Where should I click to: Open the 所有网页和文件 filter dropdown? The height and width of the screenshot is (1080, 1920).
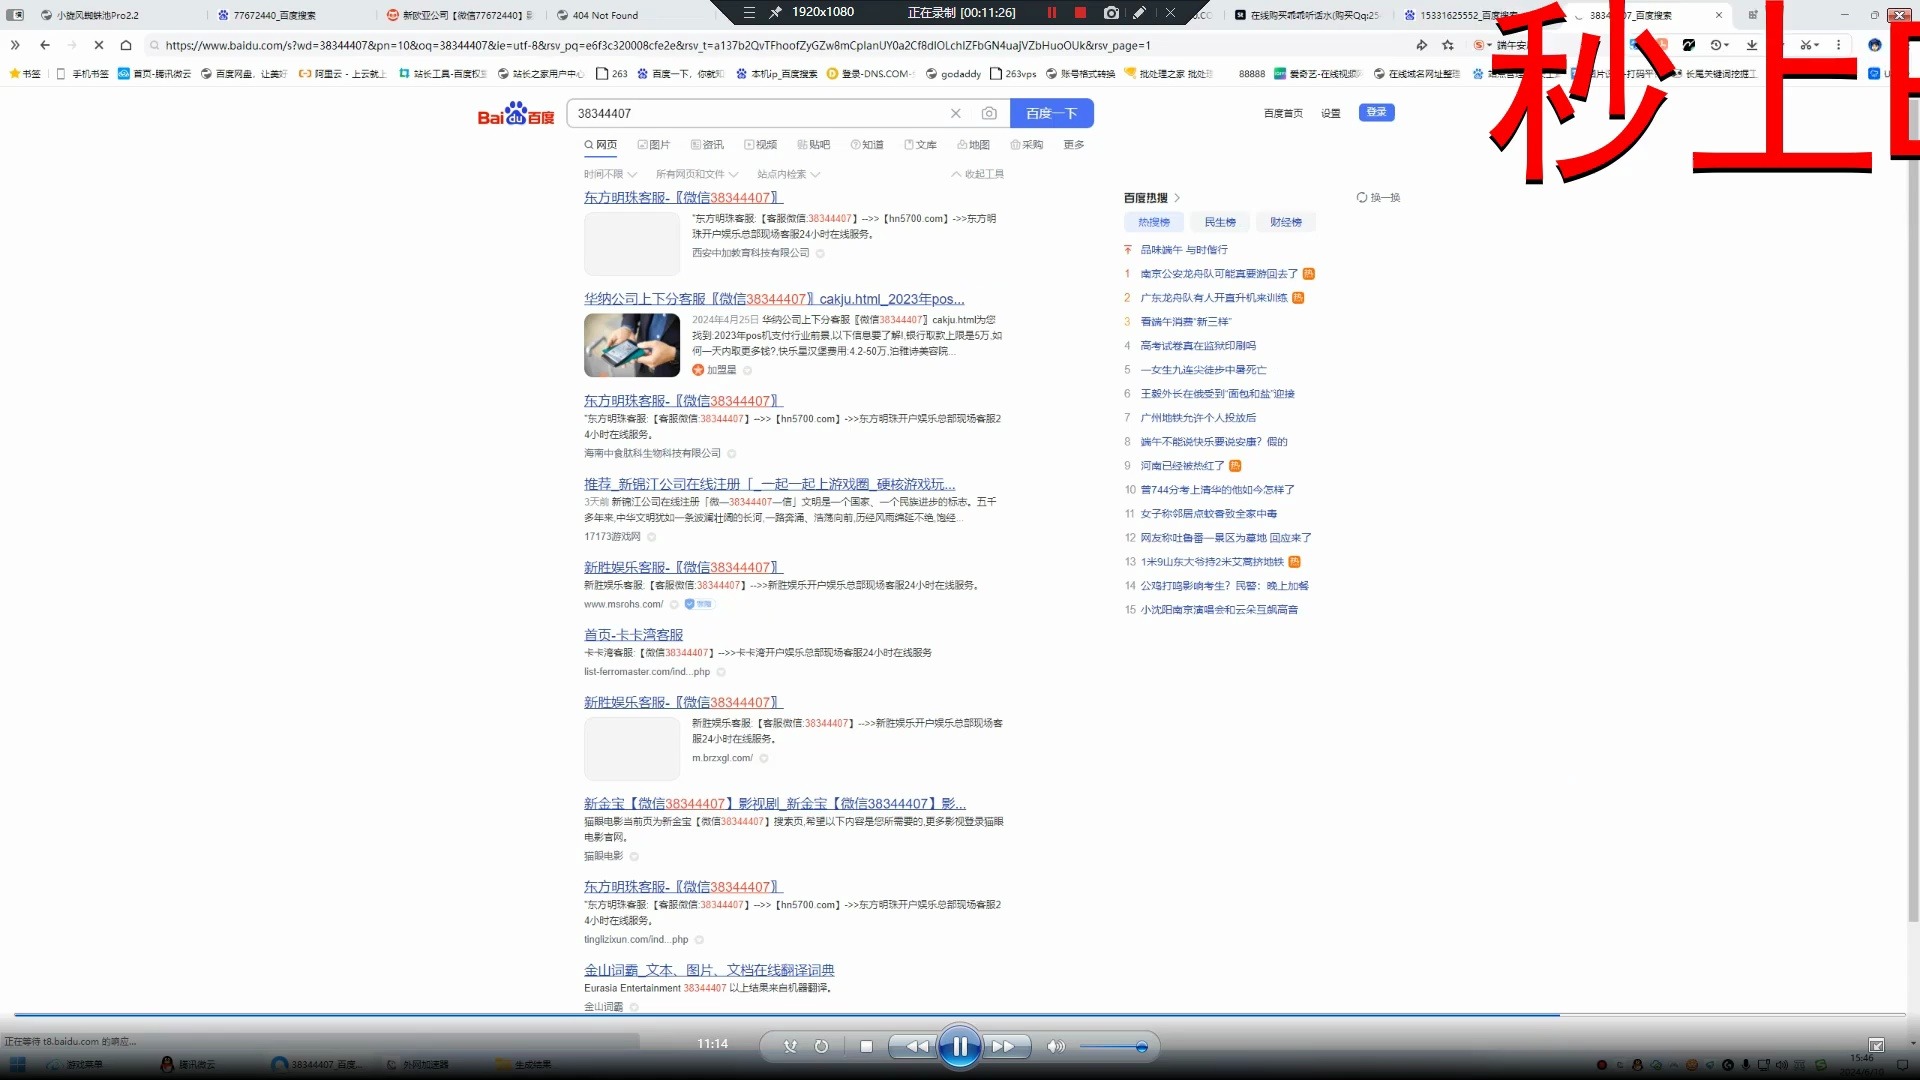click(x=697, y=174)
